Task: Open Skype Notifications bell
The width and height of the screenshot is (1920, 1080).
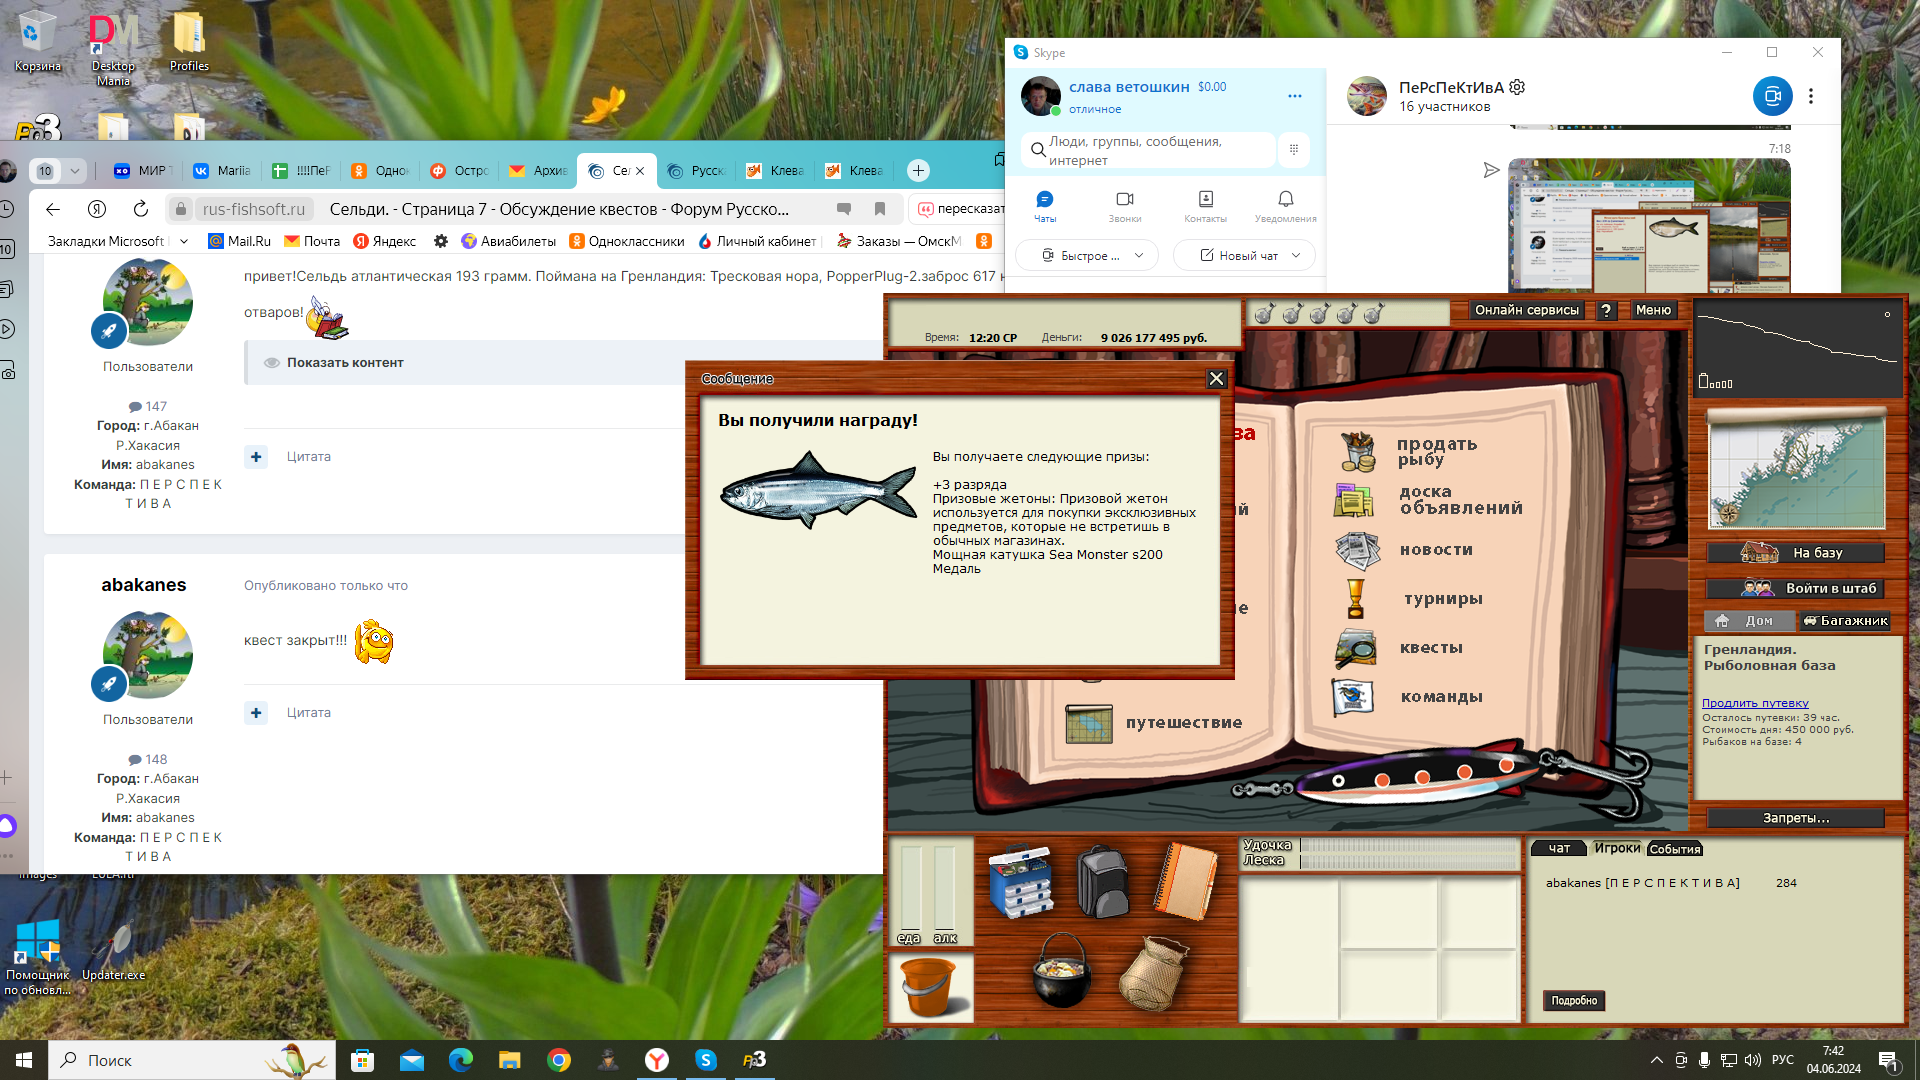Action: tap(1285, 204)
